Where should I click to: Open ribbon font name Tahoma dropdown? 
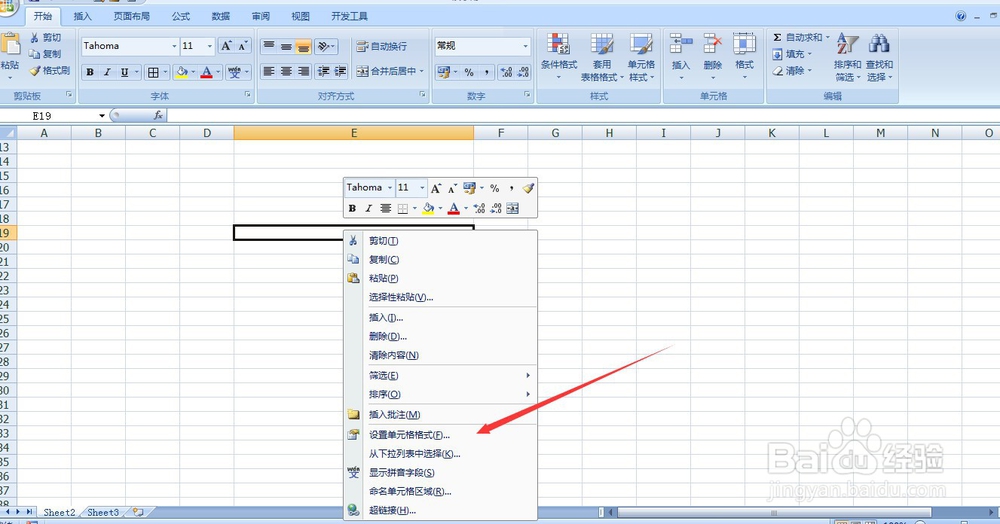click(174, 46)
